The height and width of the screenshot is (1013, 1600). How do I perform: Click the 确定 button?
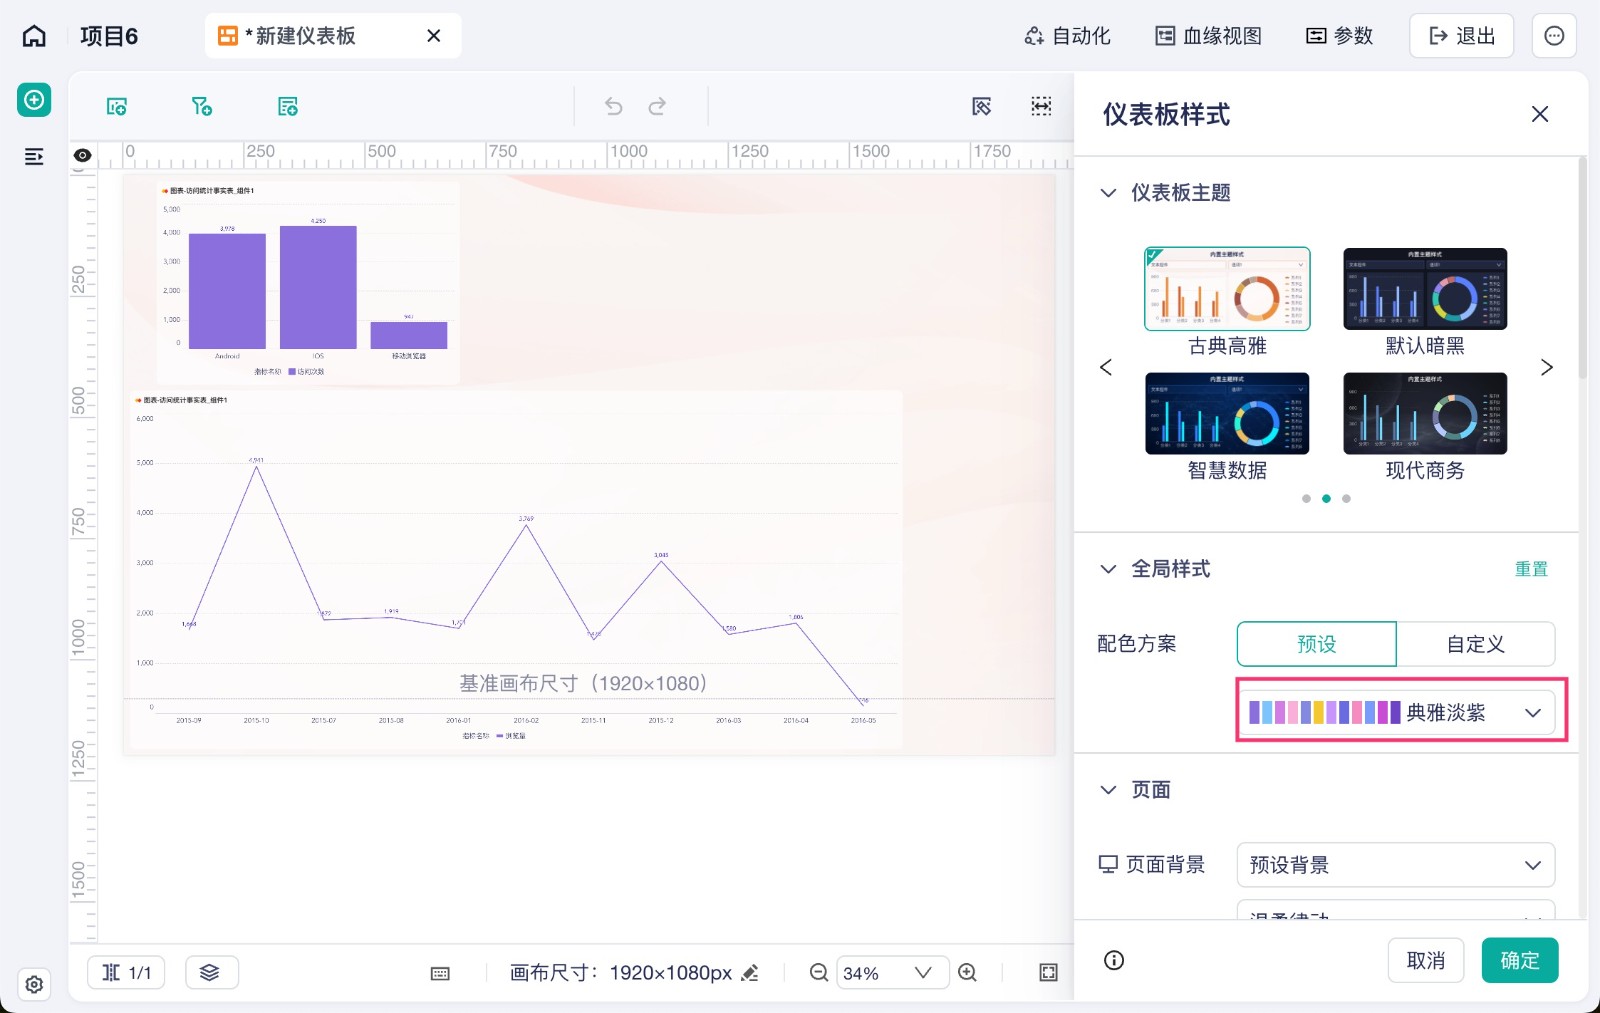pyautogui.click(x=1520, y=960)
